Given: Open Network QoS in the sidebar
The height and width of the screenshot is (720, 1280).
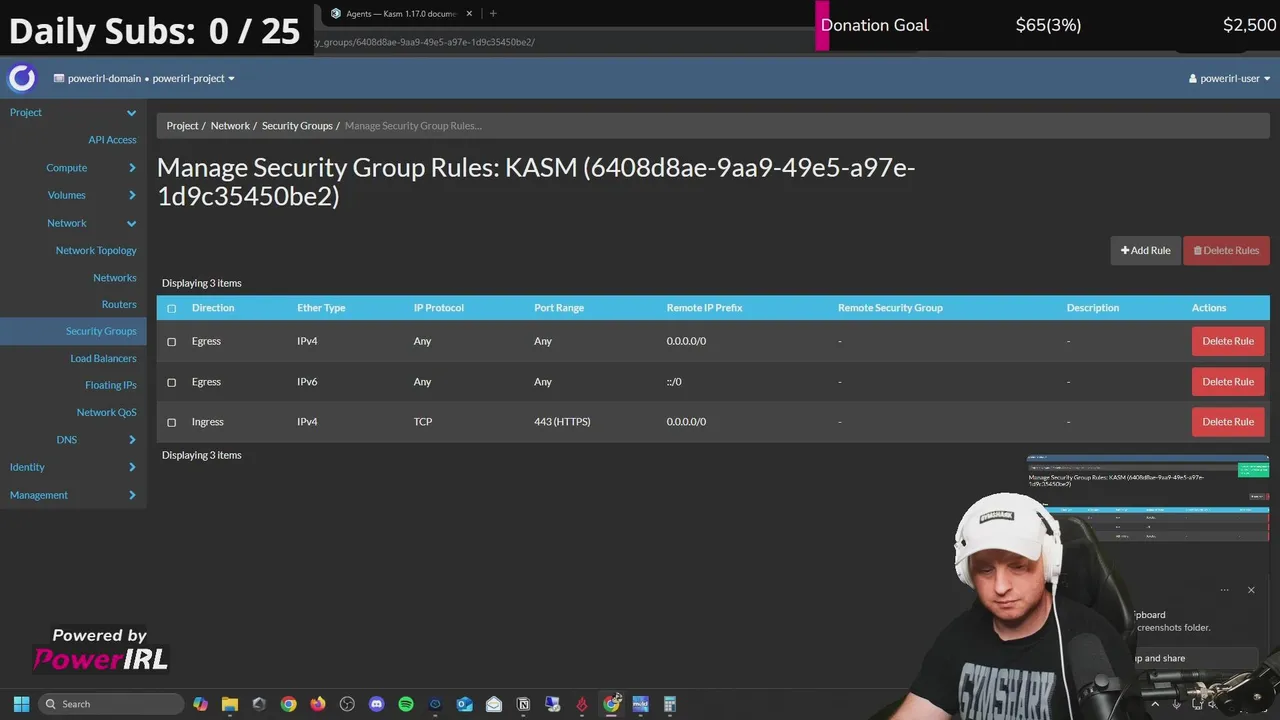Looking at the screenshot, I should click(106, 412).
